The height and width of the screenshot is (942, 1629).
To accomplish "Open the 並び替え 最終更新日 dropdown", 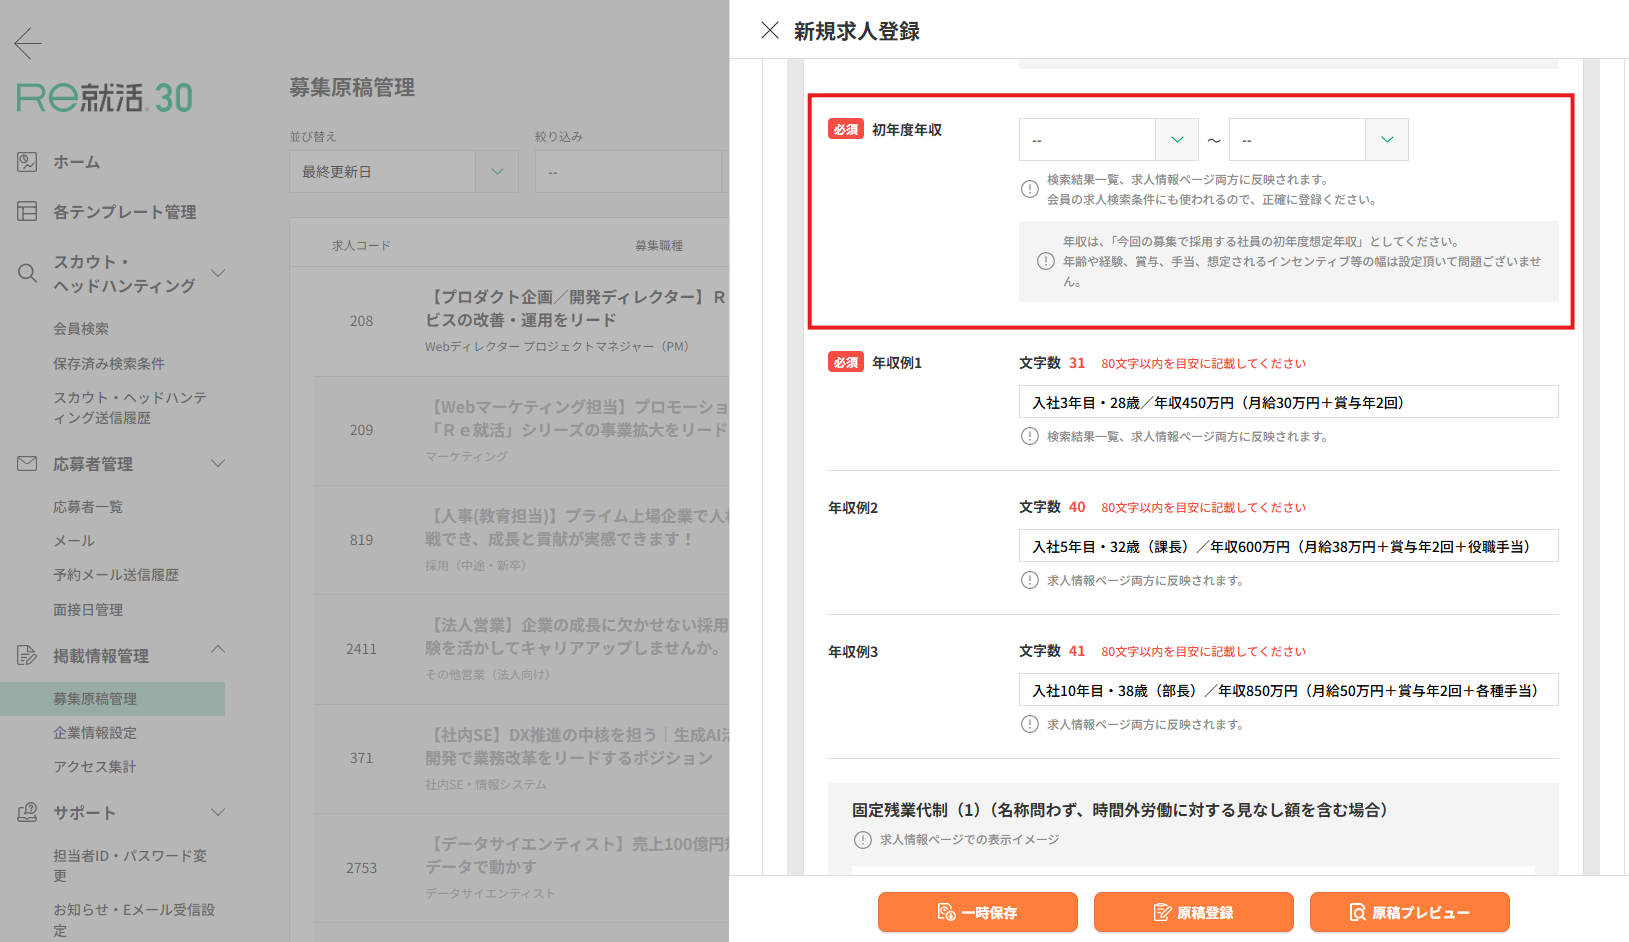I will click(404, 172).
